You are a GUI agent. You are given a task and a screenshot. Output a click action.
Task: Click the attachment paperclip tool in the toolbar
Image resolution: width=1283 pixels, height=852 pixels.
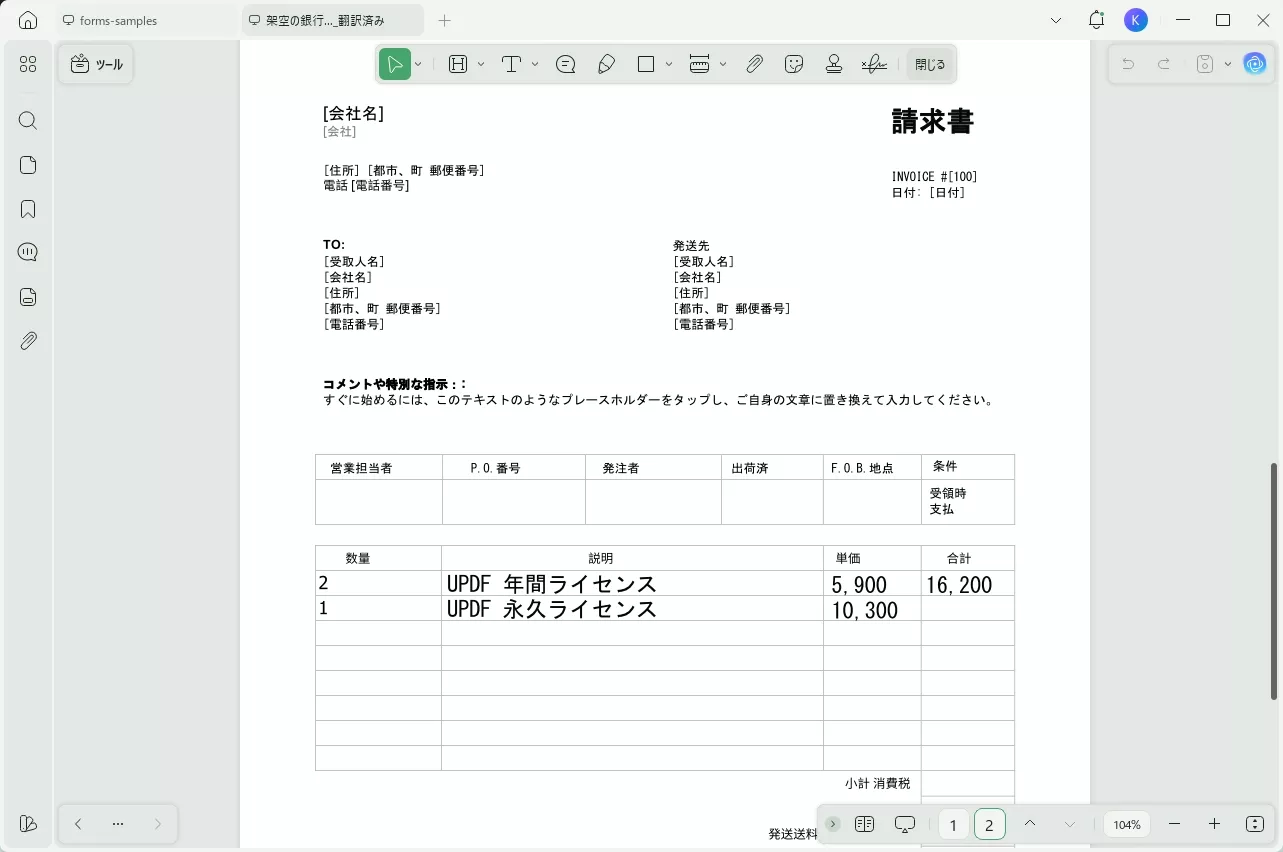[755, 63]
